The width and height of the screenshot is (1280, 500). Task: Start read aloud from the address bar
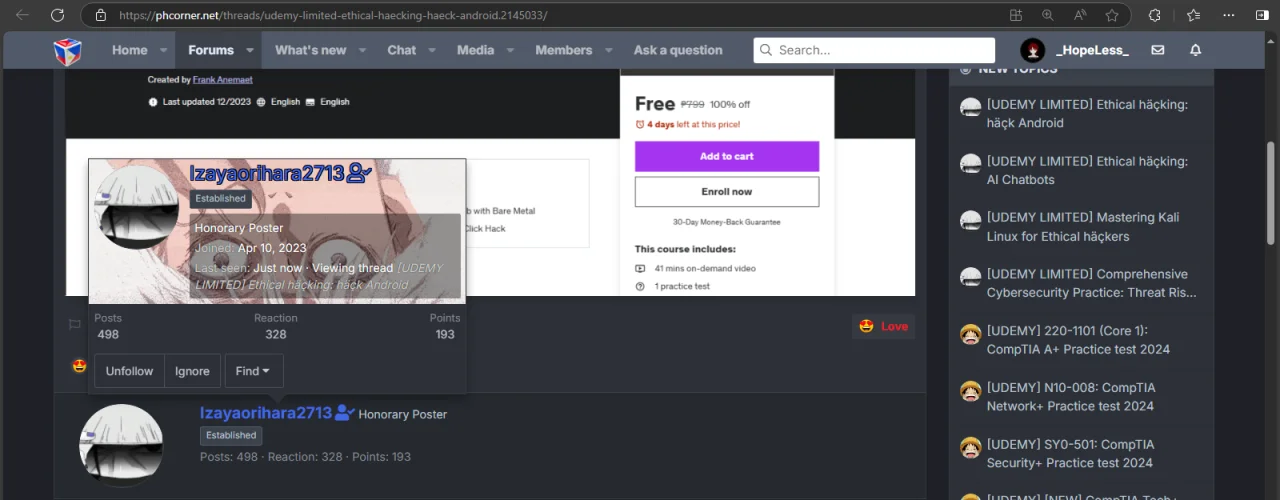tap(1080, 15)
